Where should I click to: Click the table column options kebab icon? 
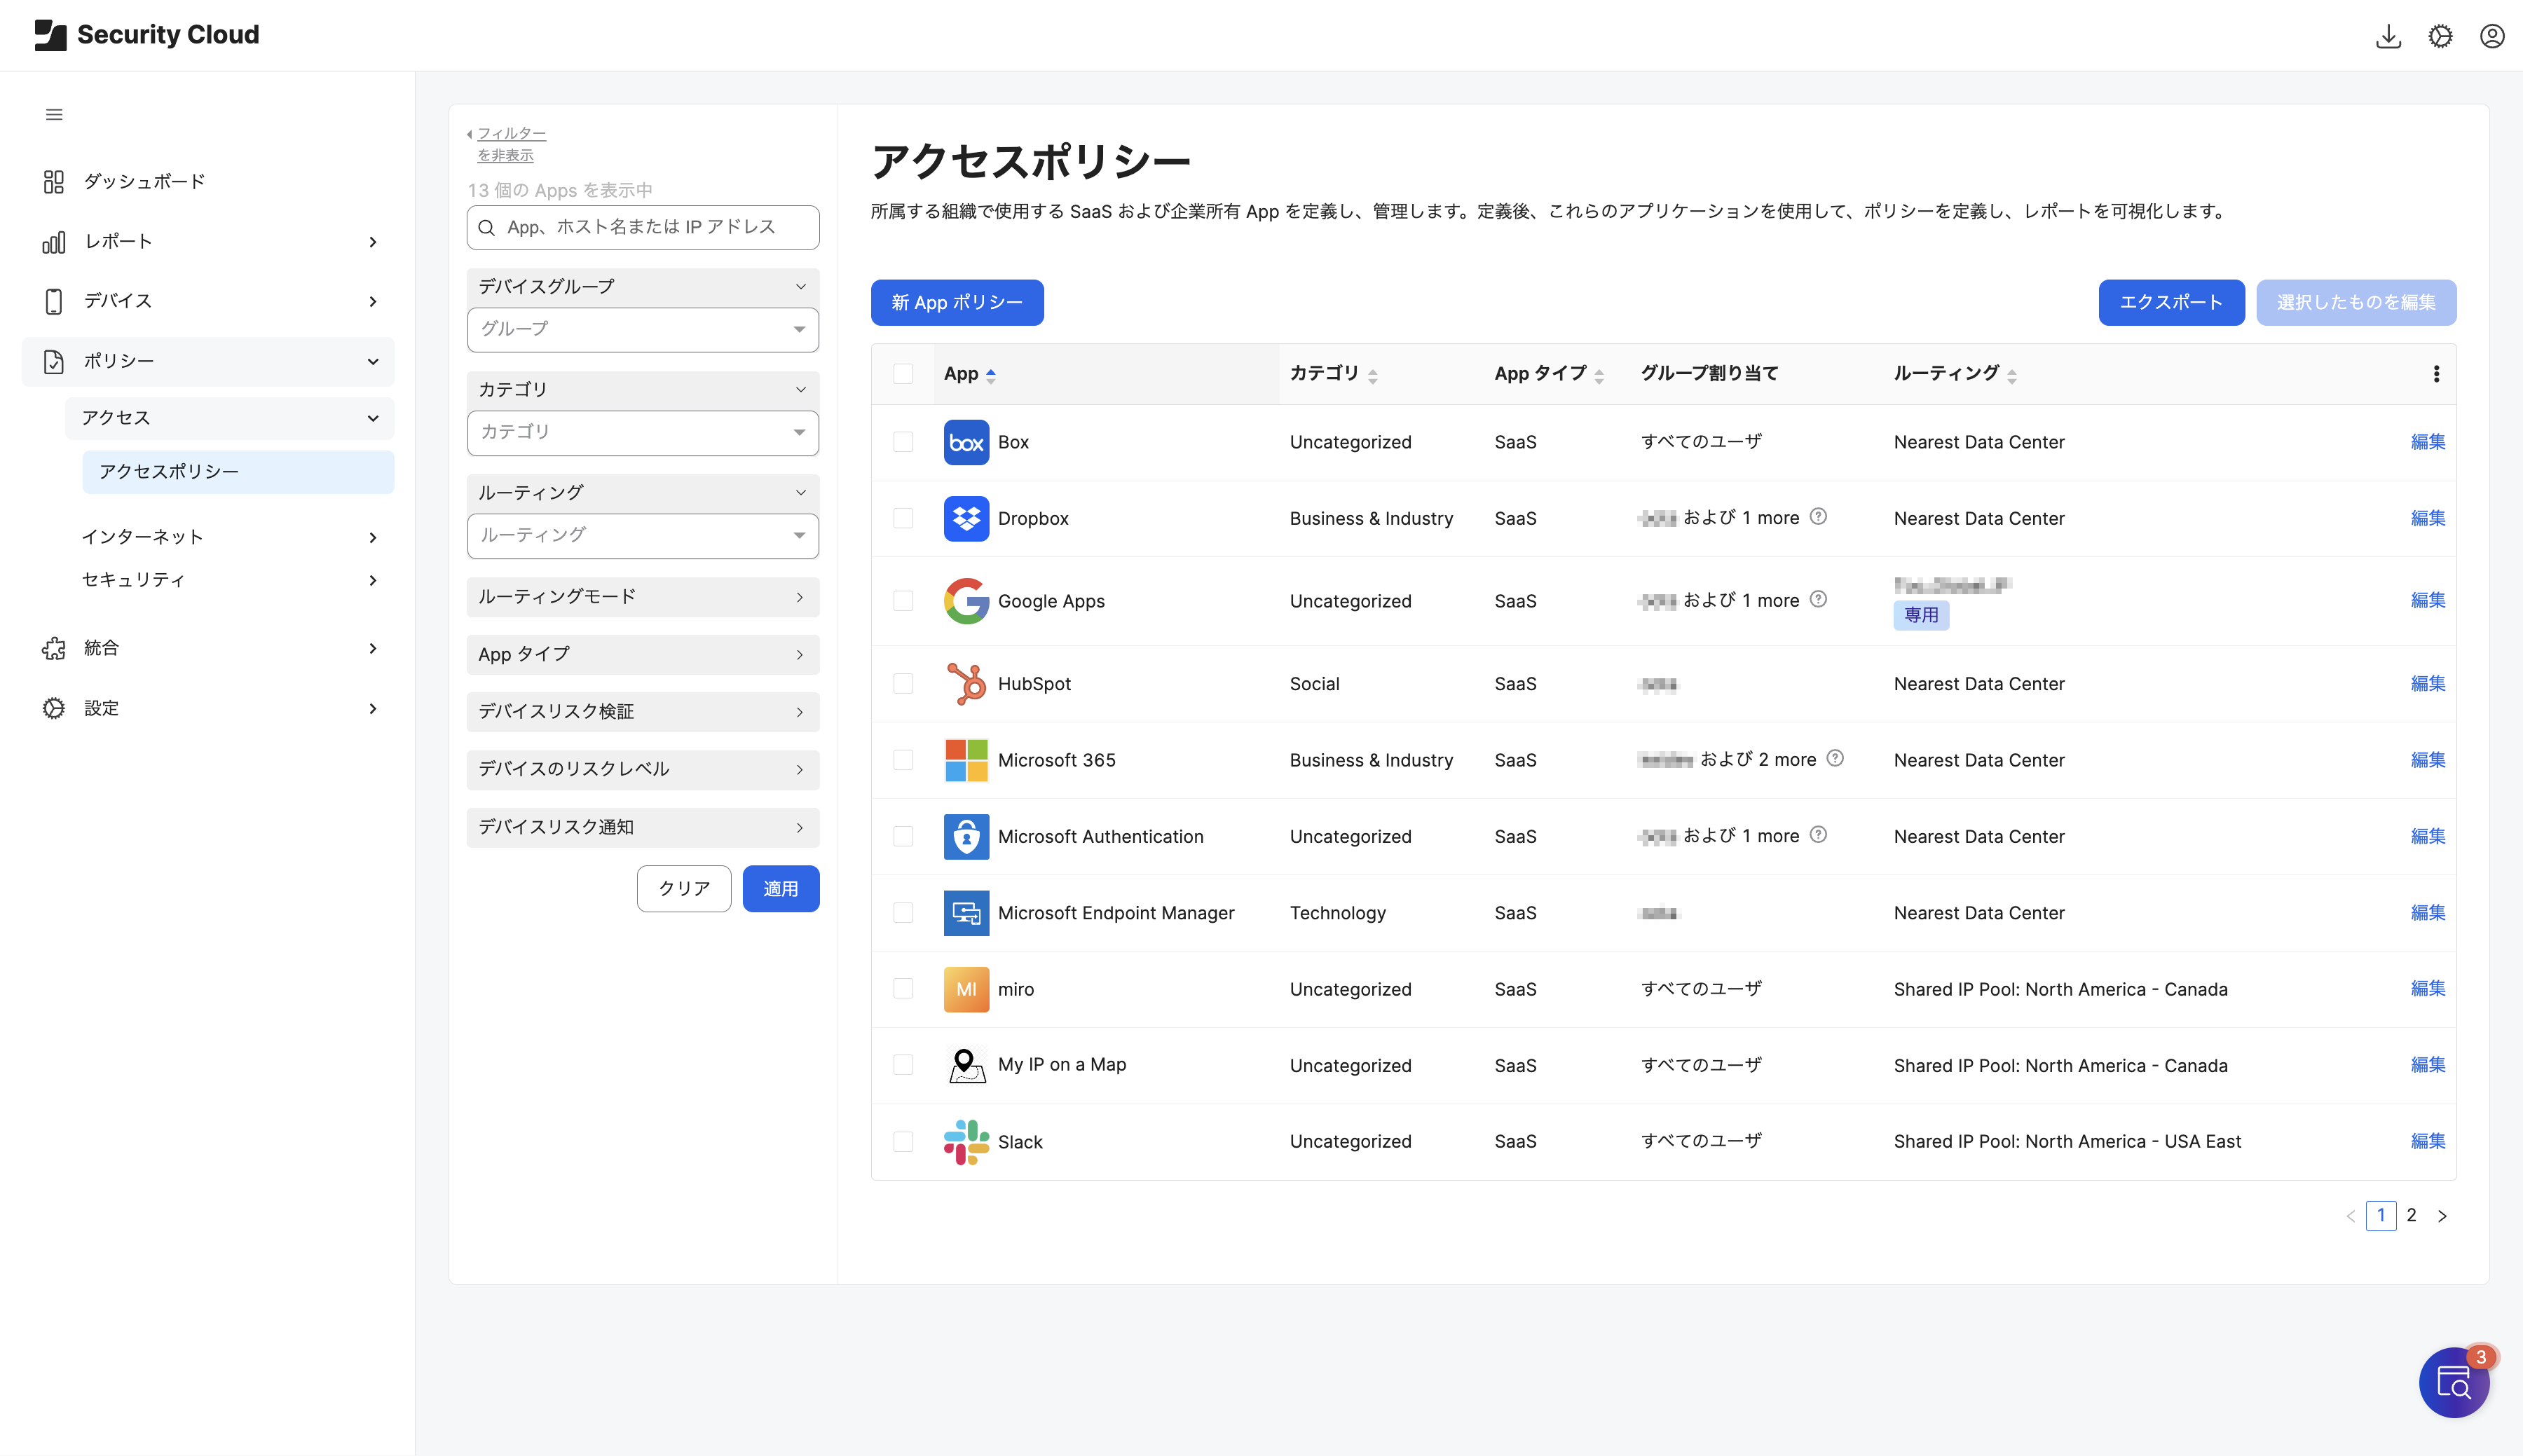tap(2436, 374)
